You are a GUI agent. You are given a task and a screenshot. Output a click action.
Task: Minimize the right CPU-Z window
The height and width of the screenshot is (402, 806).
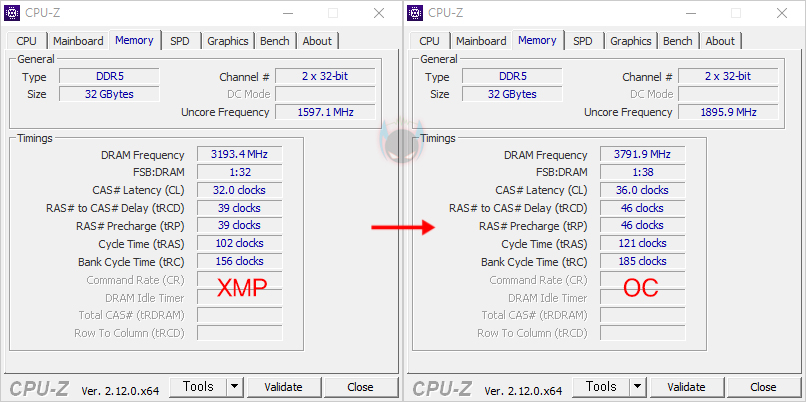point(689,13)
